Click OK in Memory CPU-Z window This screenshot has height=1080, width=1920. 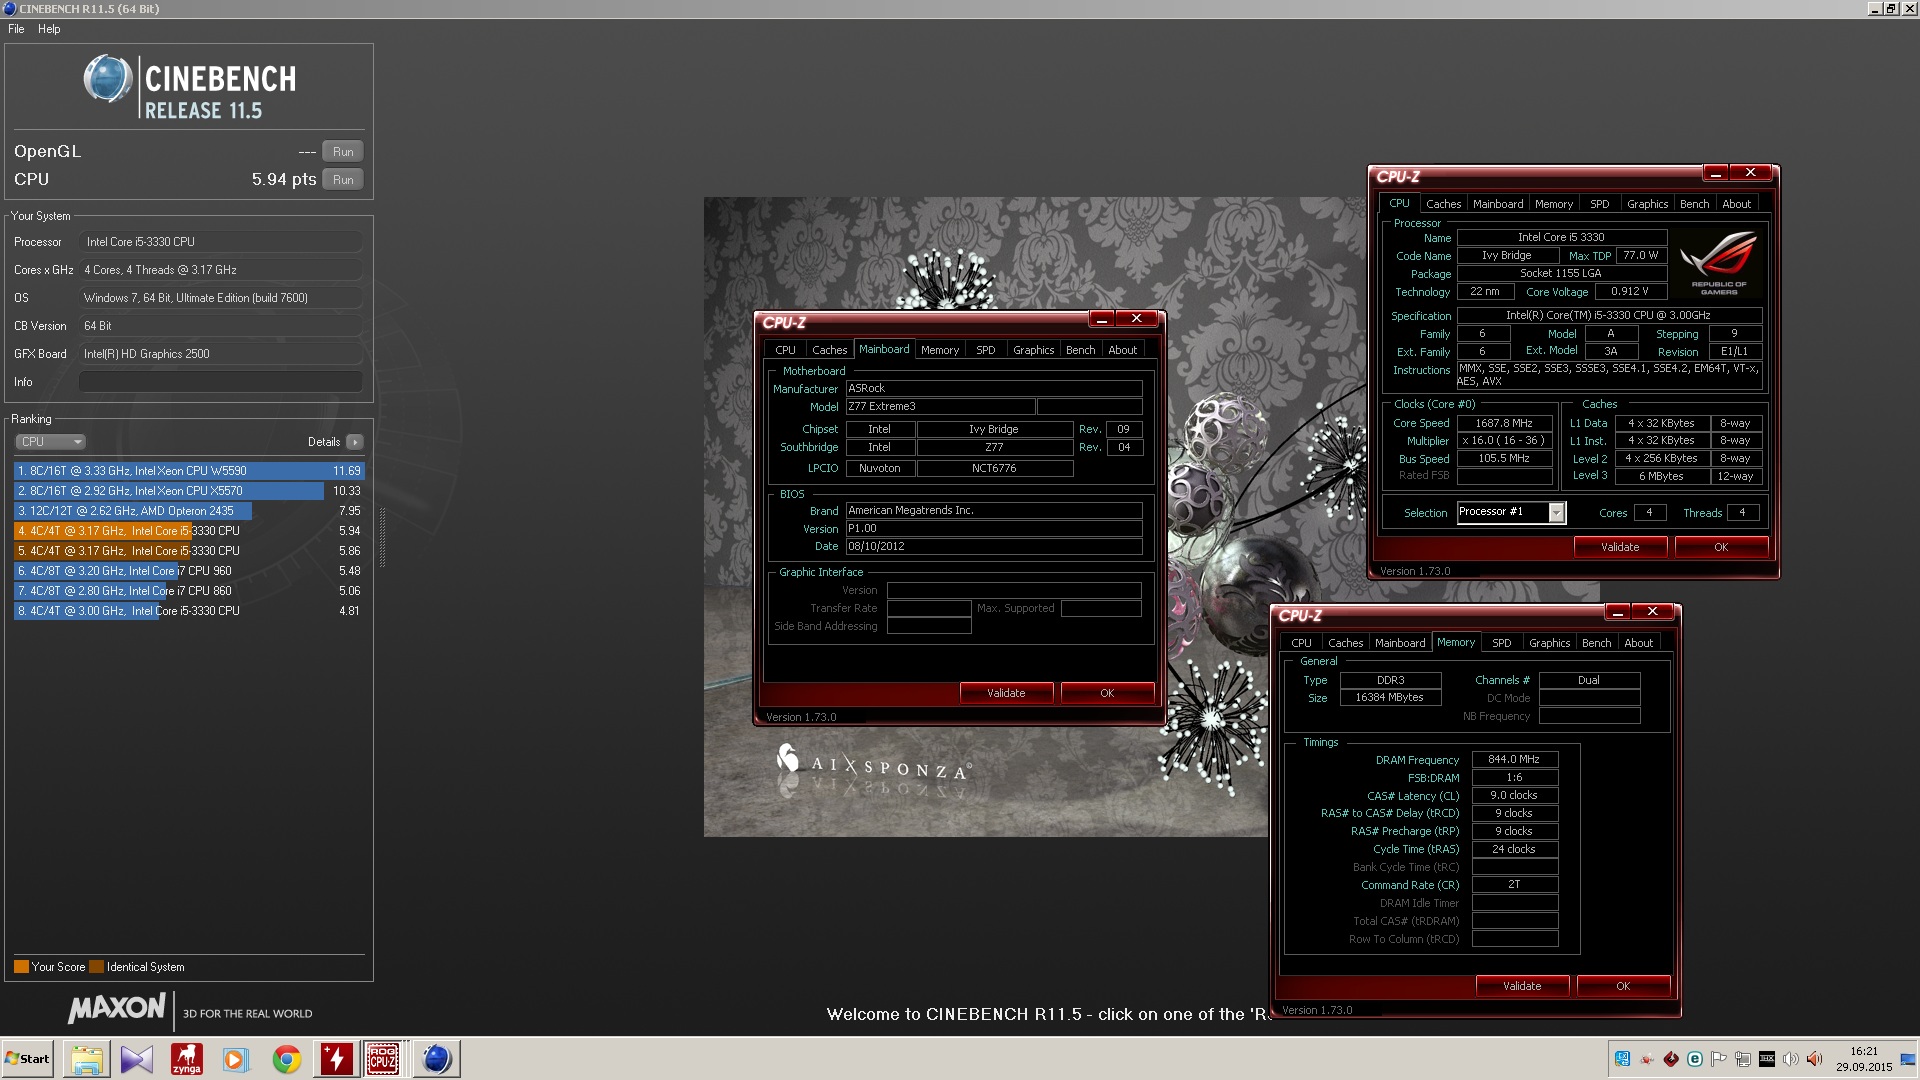(x=1623, y=986)
